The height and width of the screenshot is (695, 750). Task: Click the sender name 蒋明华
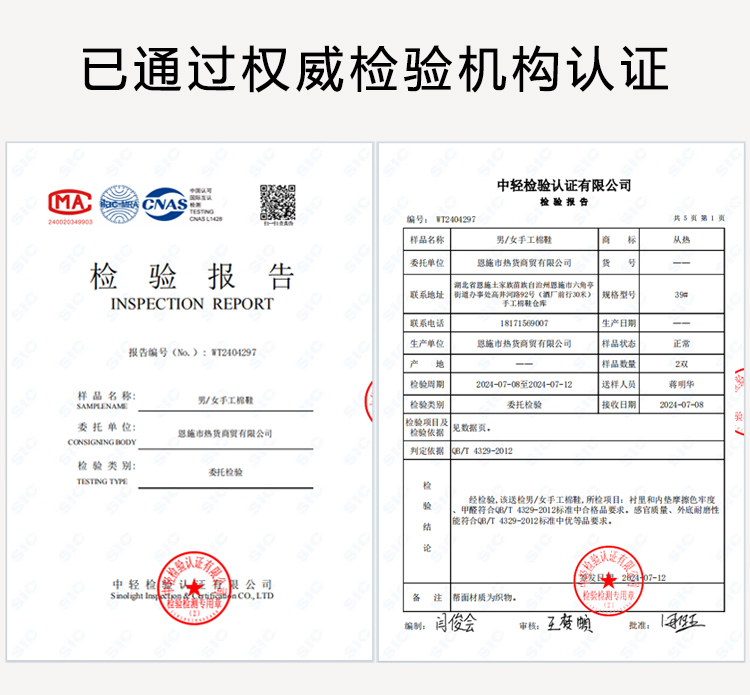point(682,384)
